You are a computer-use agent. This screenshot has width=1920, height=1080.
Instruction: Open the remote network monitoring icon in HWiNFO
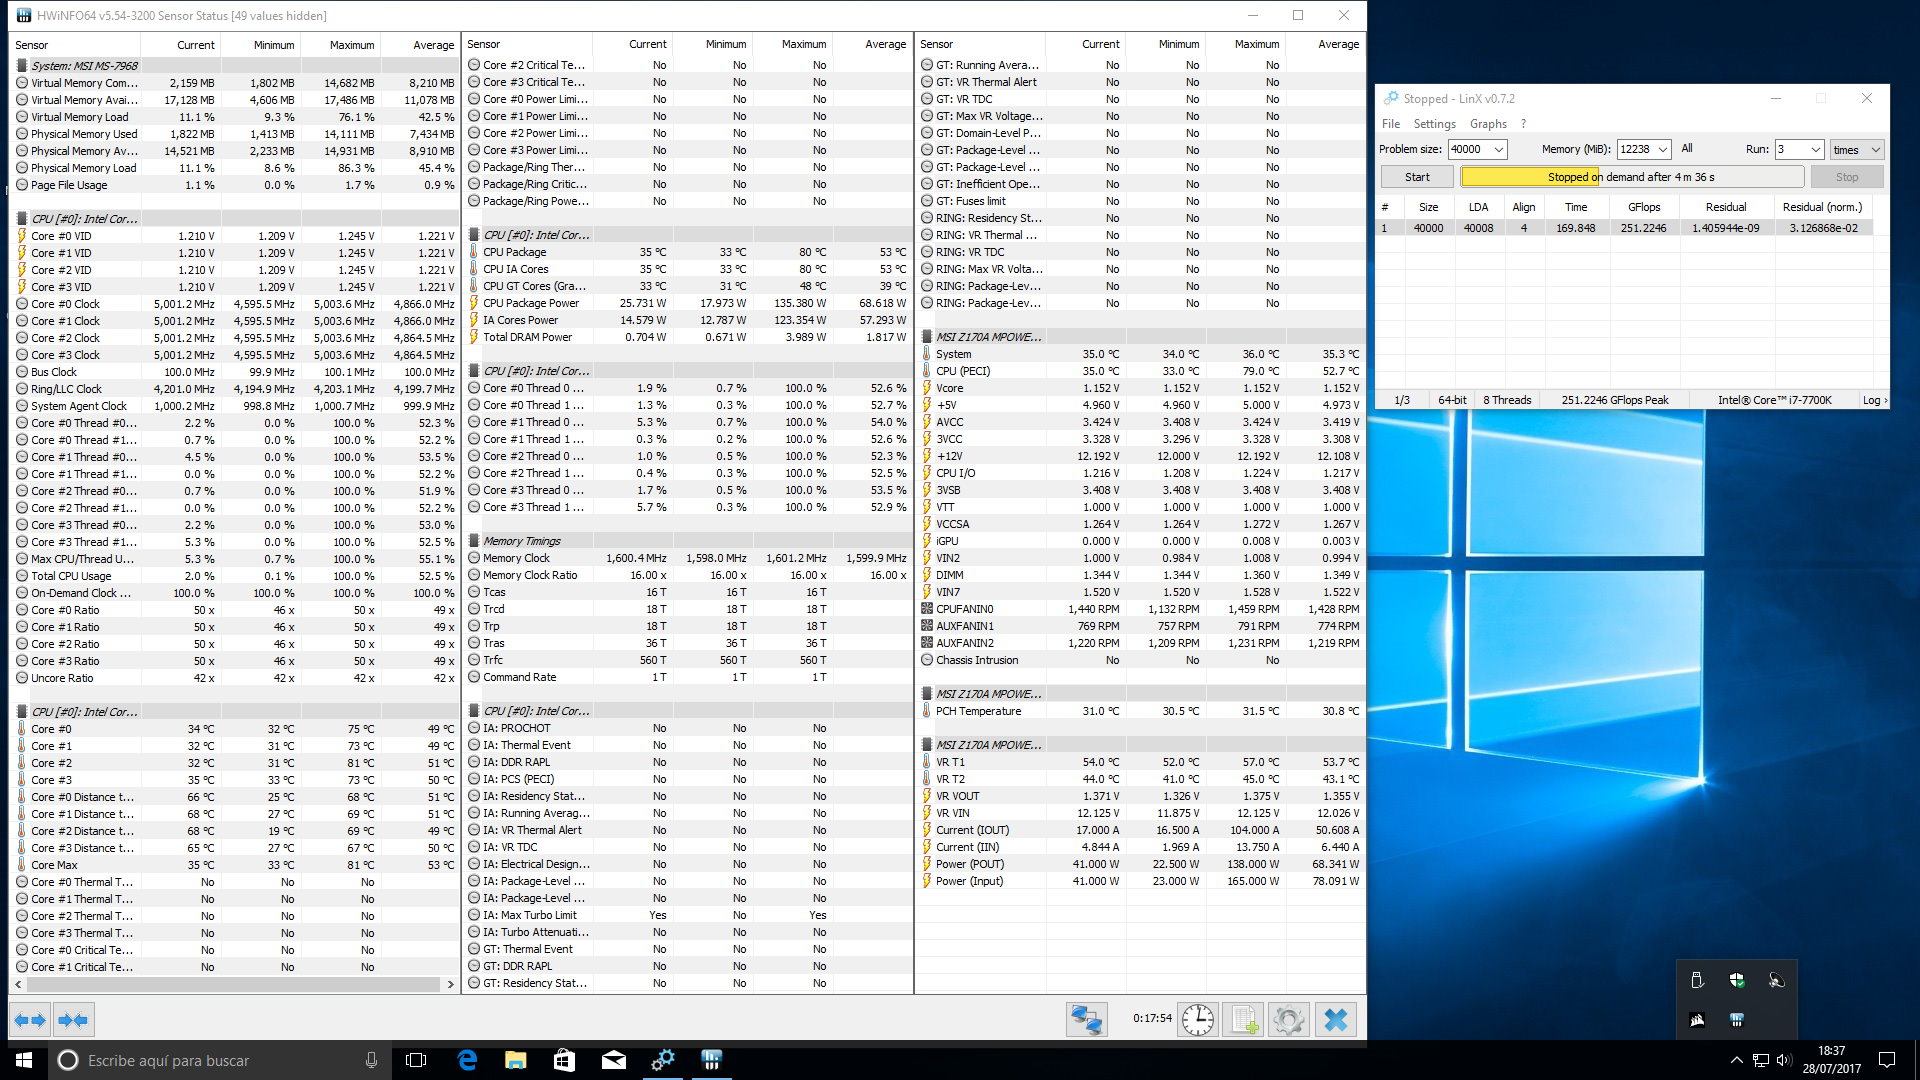coord(1086,1020)
